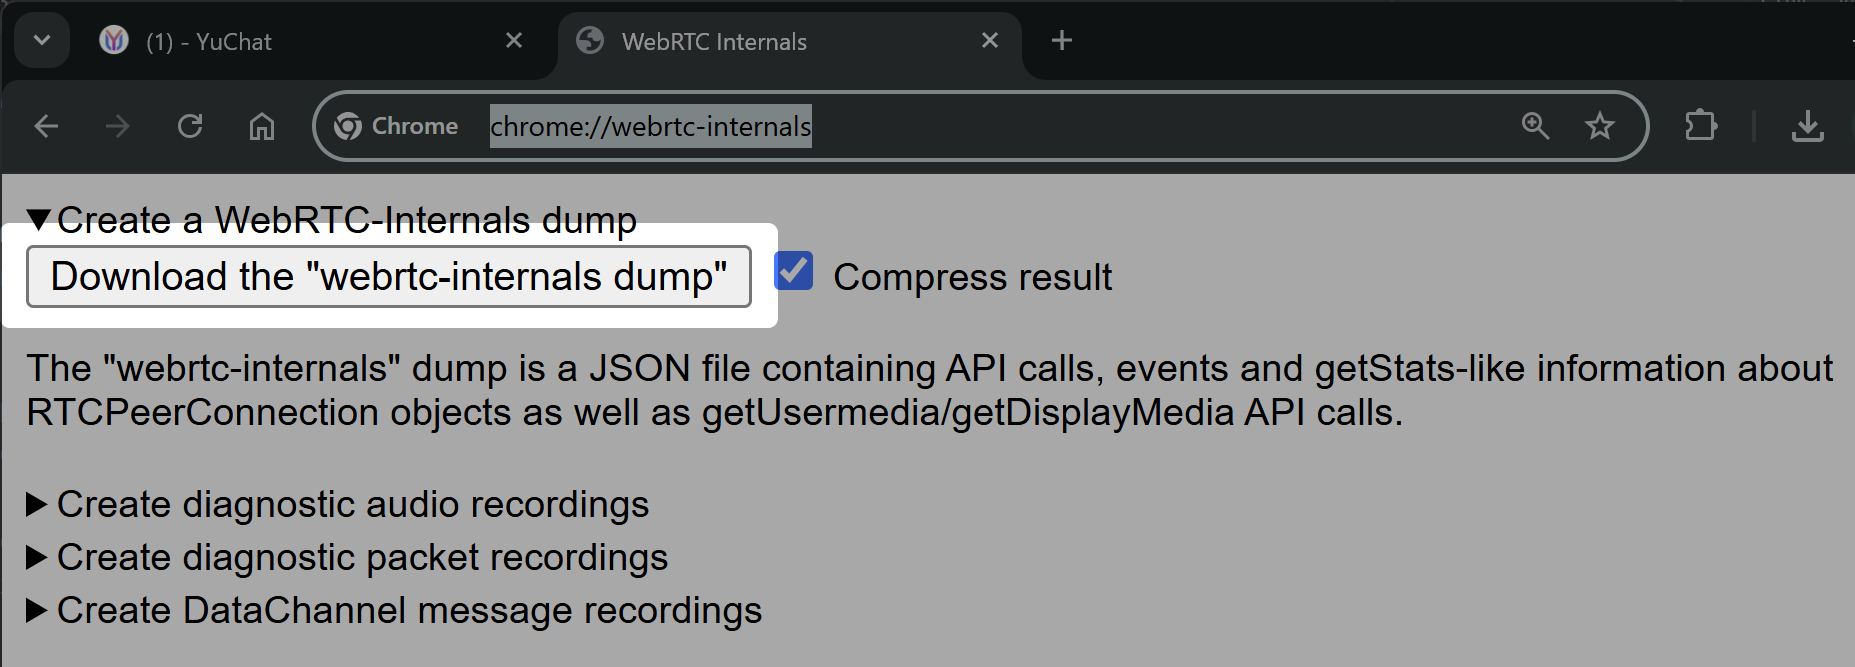Open the browser home page
Screen dimensions: 1855x667
[262, 126]
